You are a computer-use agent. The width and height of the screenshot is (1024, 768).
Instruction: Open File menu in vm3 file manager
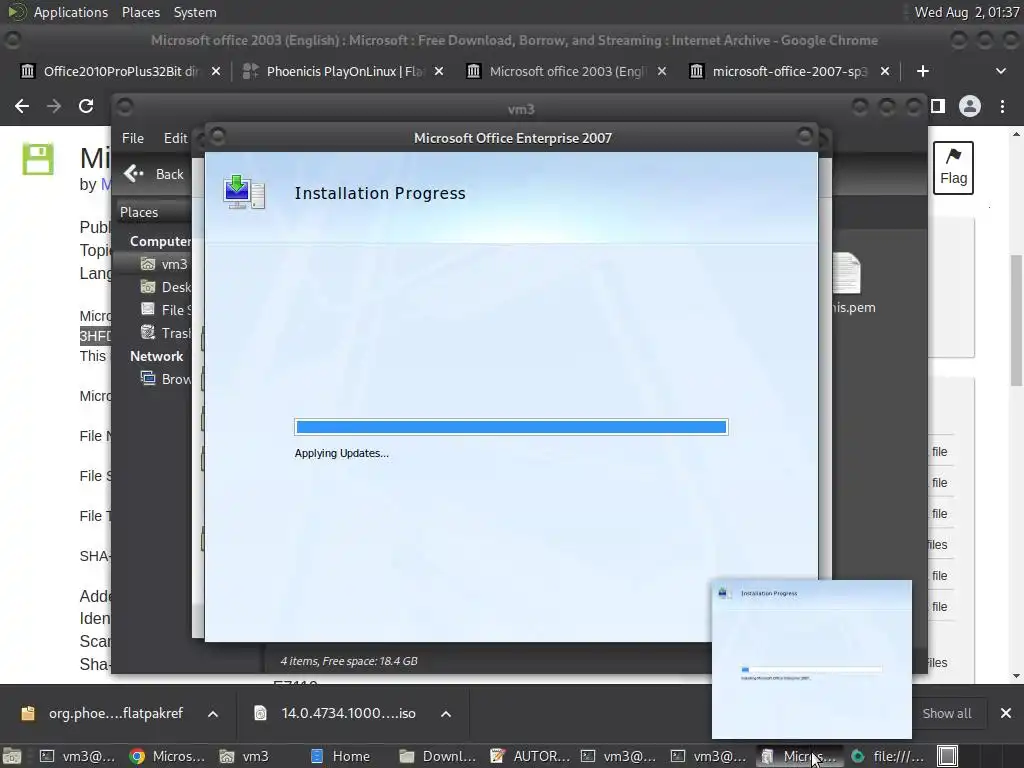point(133,138)
